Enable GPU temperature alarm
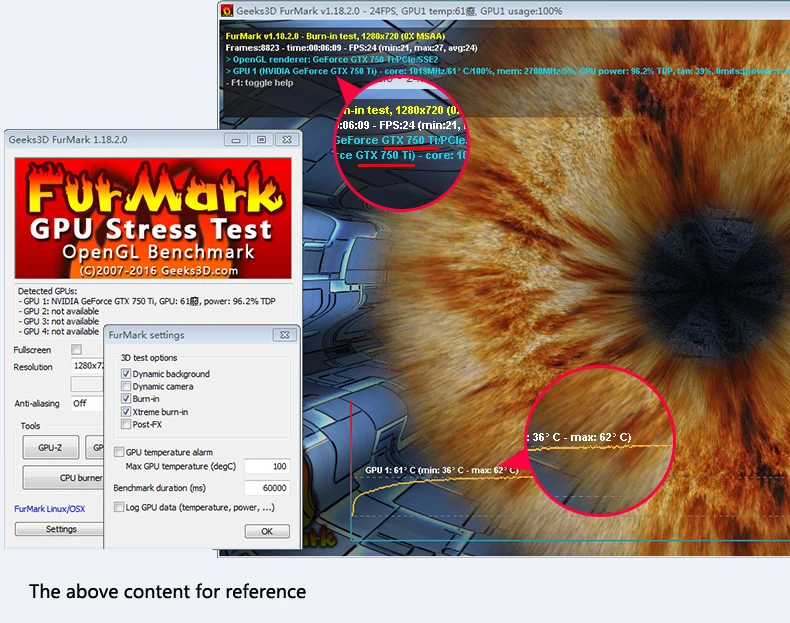The width and height of the screenshot is (790, 623). [119, 452]
